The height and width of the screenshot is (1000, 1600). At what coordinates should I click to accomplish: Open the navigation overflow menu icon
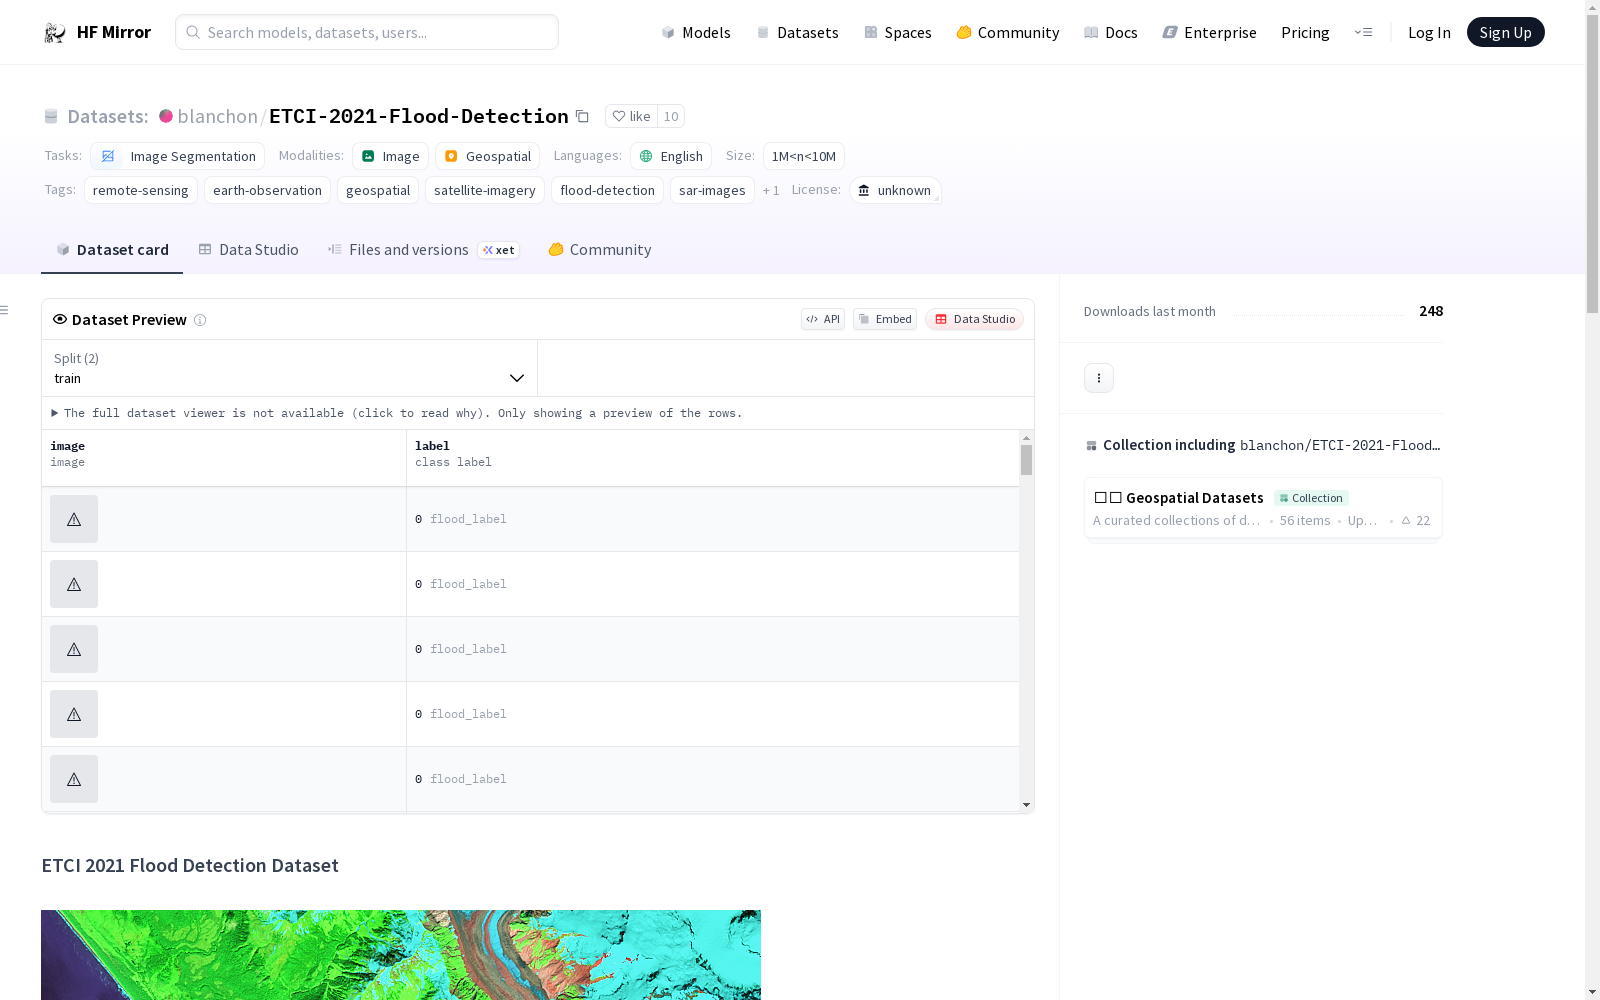[x=1363, y=32]
